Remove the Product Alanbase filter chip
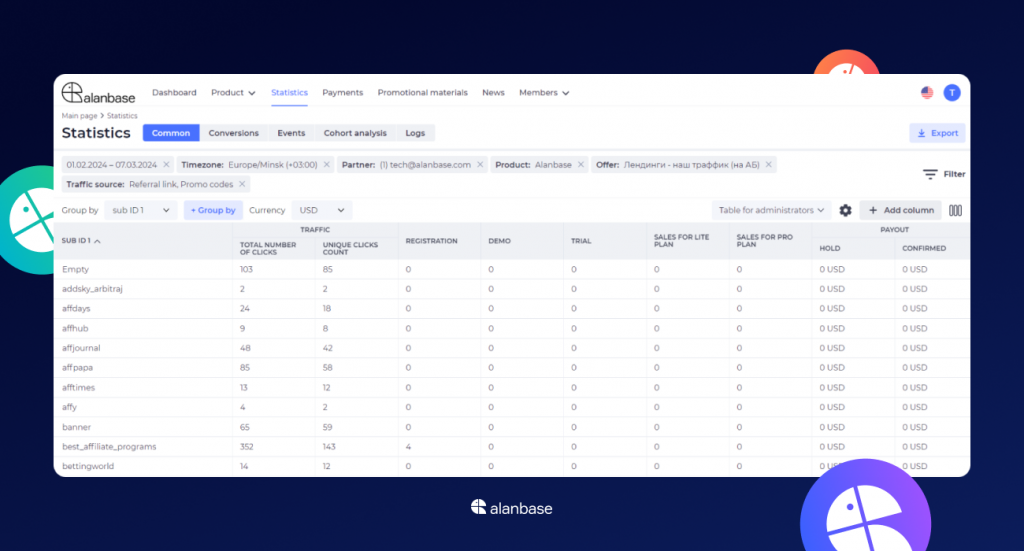The image size is (1024, 551). [x=581, y=165]
